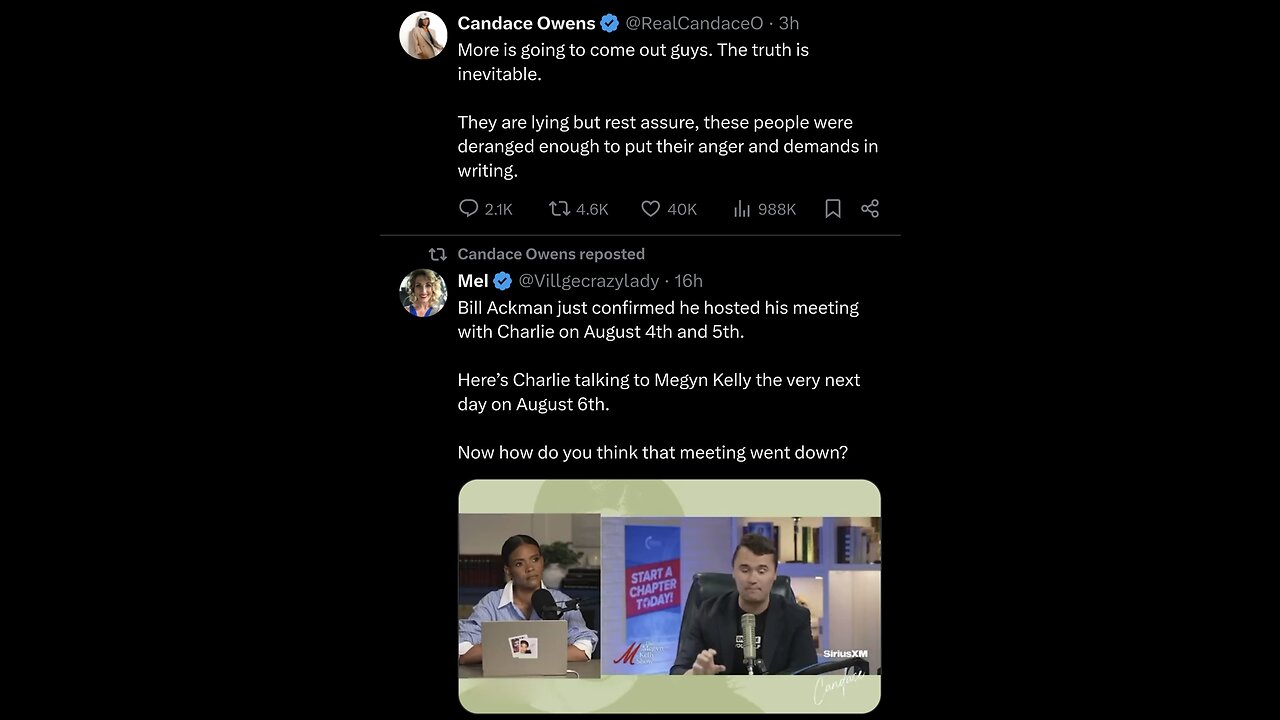1280x720 pixels.
Task: Open Mel's profile avatar
Action: click(423, 293)
